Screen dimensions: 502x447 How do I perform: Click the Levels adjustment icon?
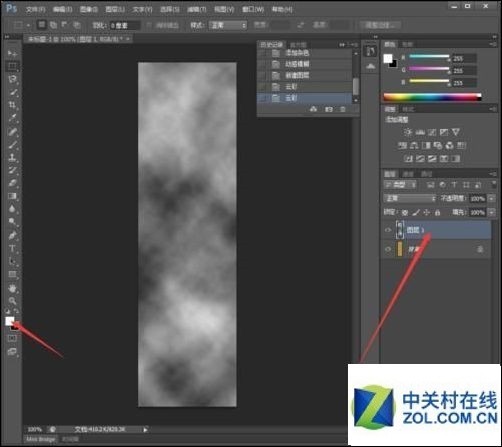[420, 132]
